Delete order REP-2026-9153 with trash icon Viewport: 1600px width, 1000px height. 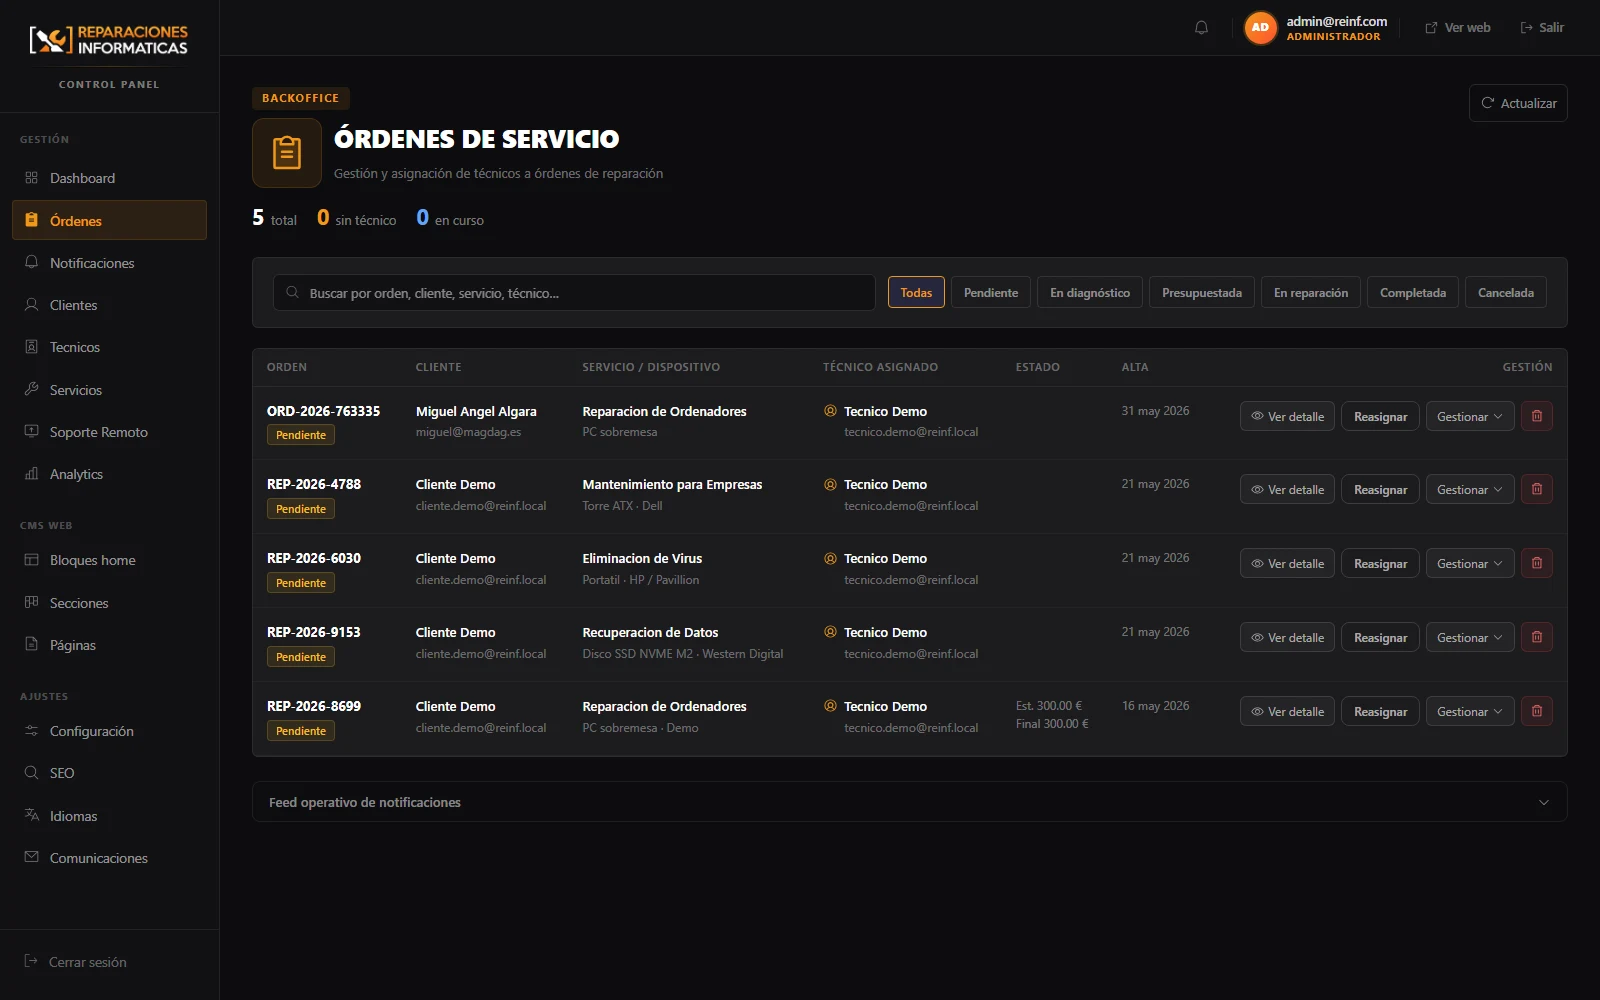pos(1537,637)
